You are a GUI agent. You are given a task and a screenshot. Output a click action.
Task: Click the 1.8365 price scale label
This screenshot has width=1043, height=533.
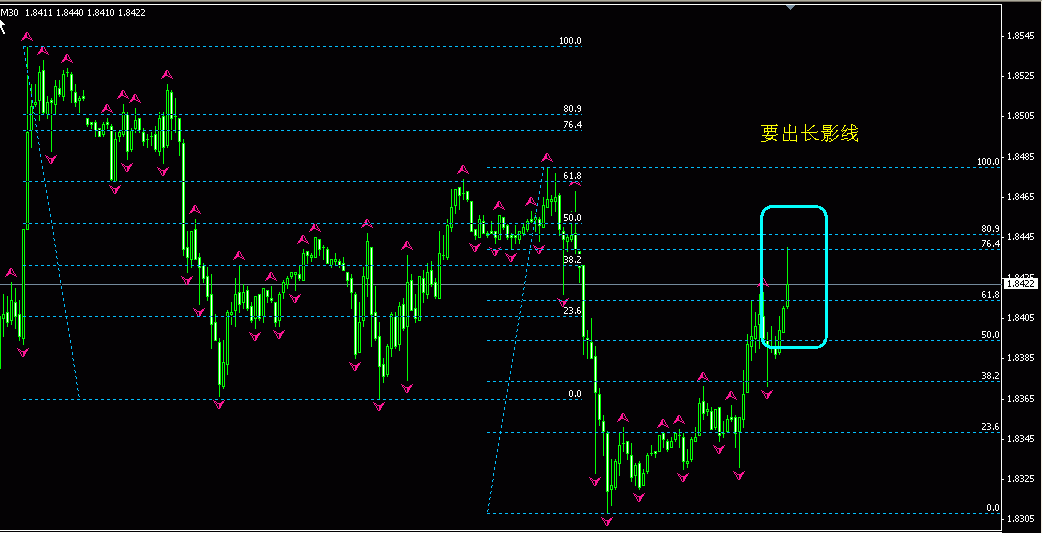[1022, 399]
